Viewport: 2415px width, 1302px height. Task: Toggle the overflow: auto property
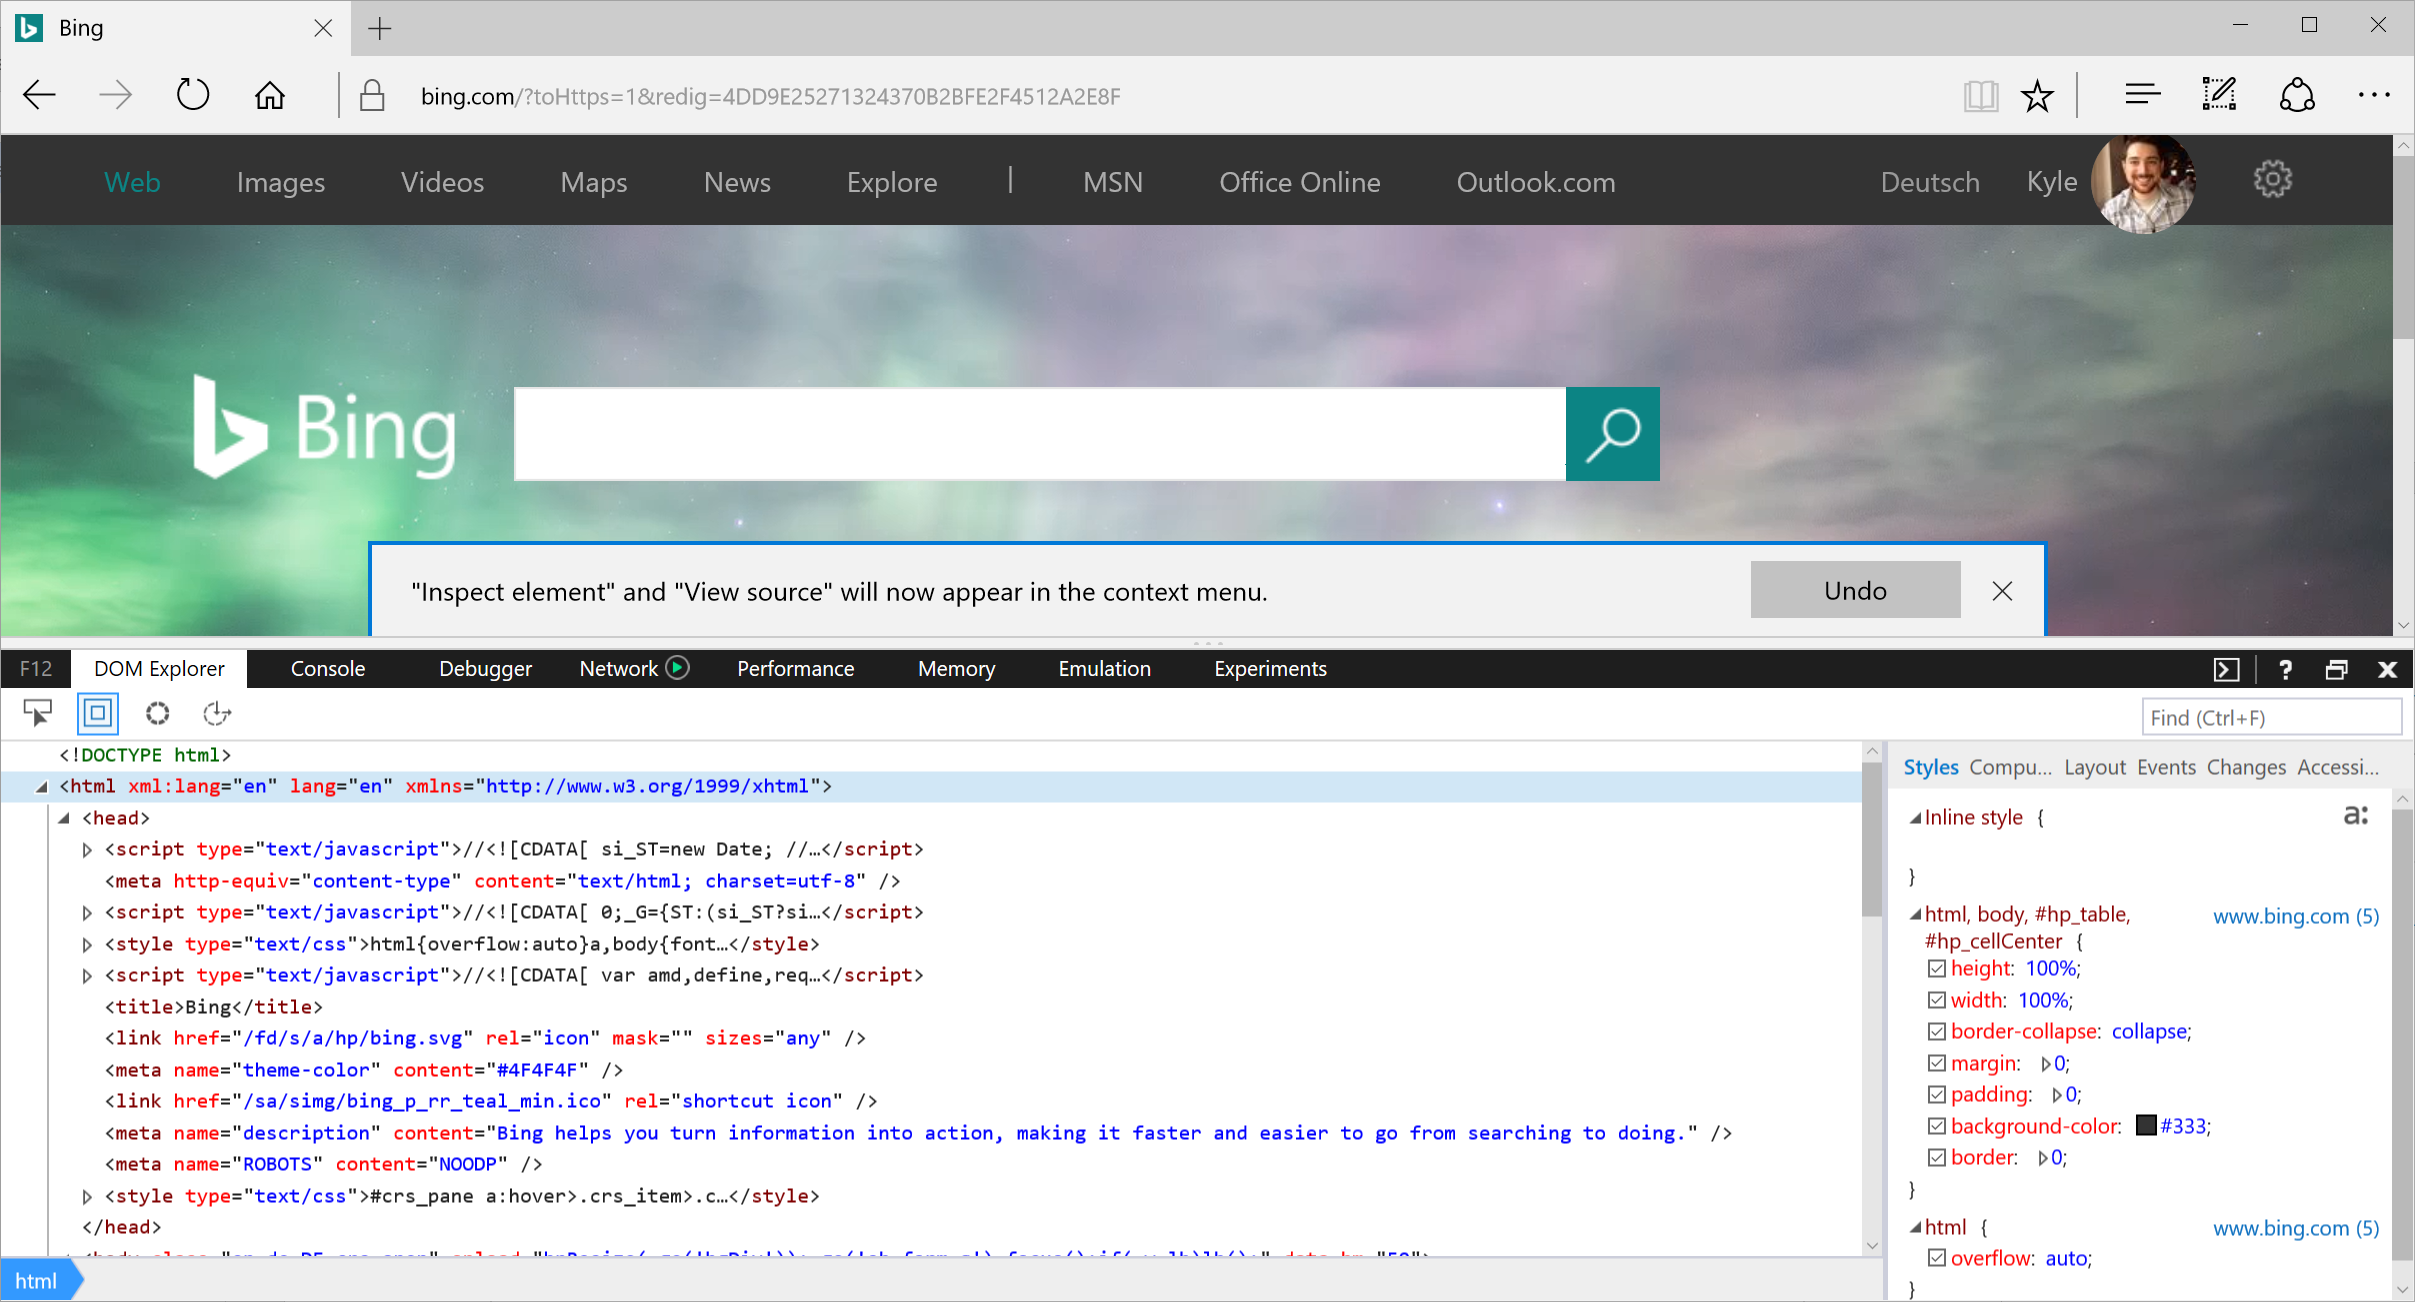click(1937, 1258)
